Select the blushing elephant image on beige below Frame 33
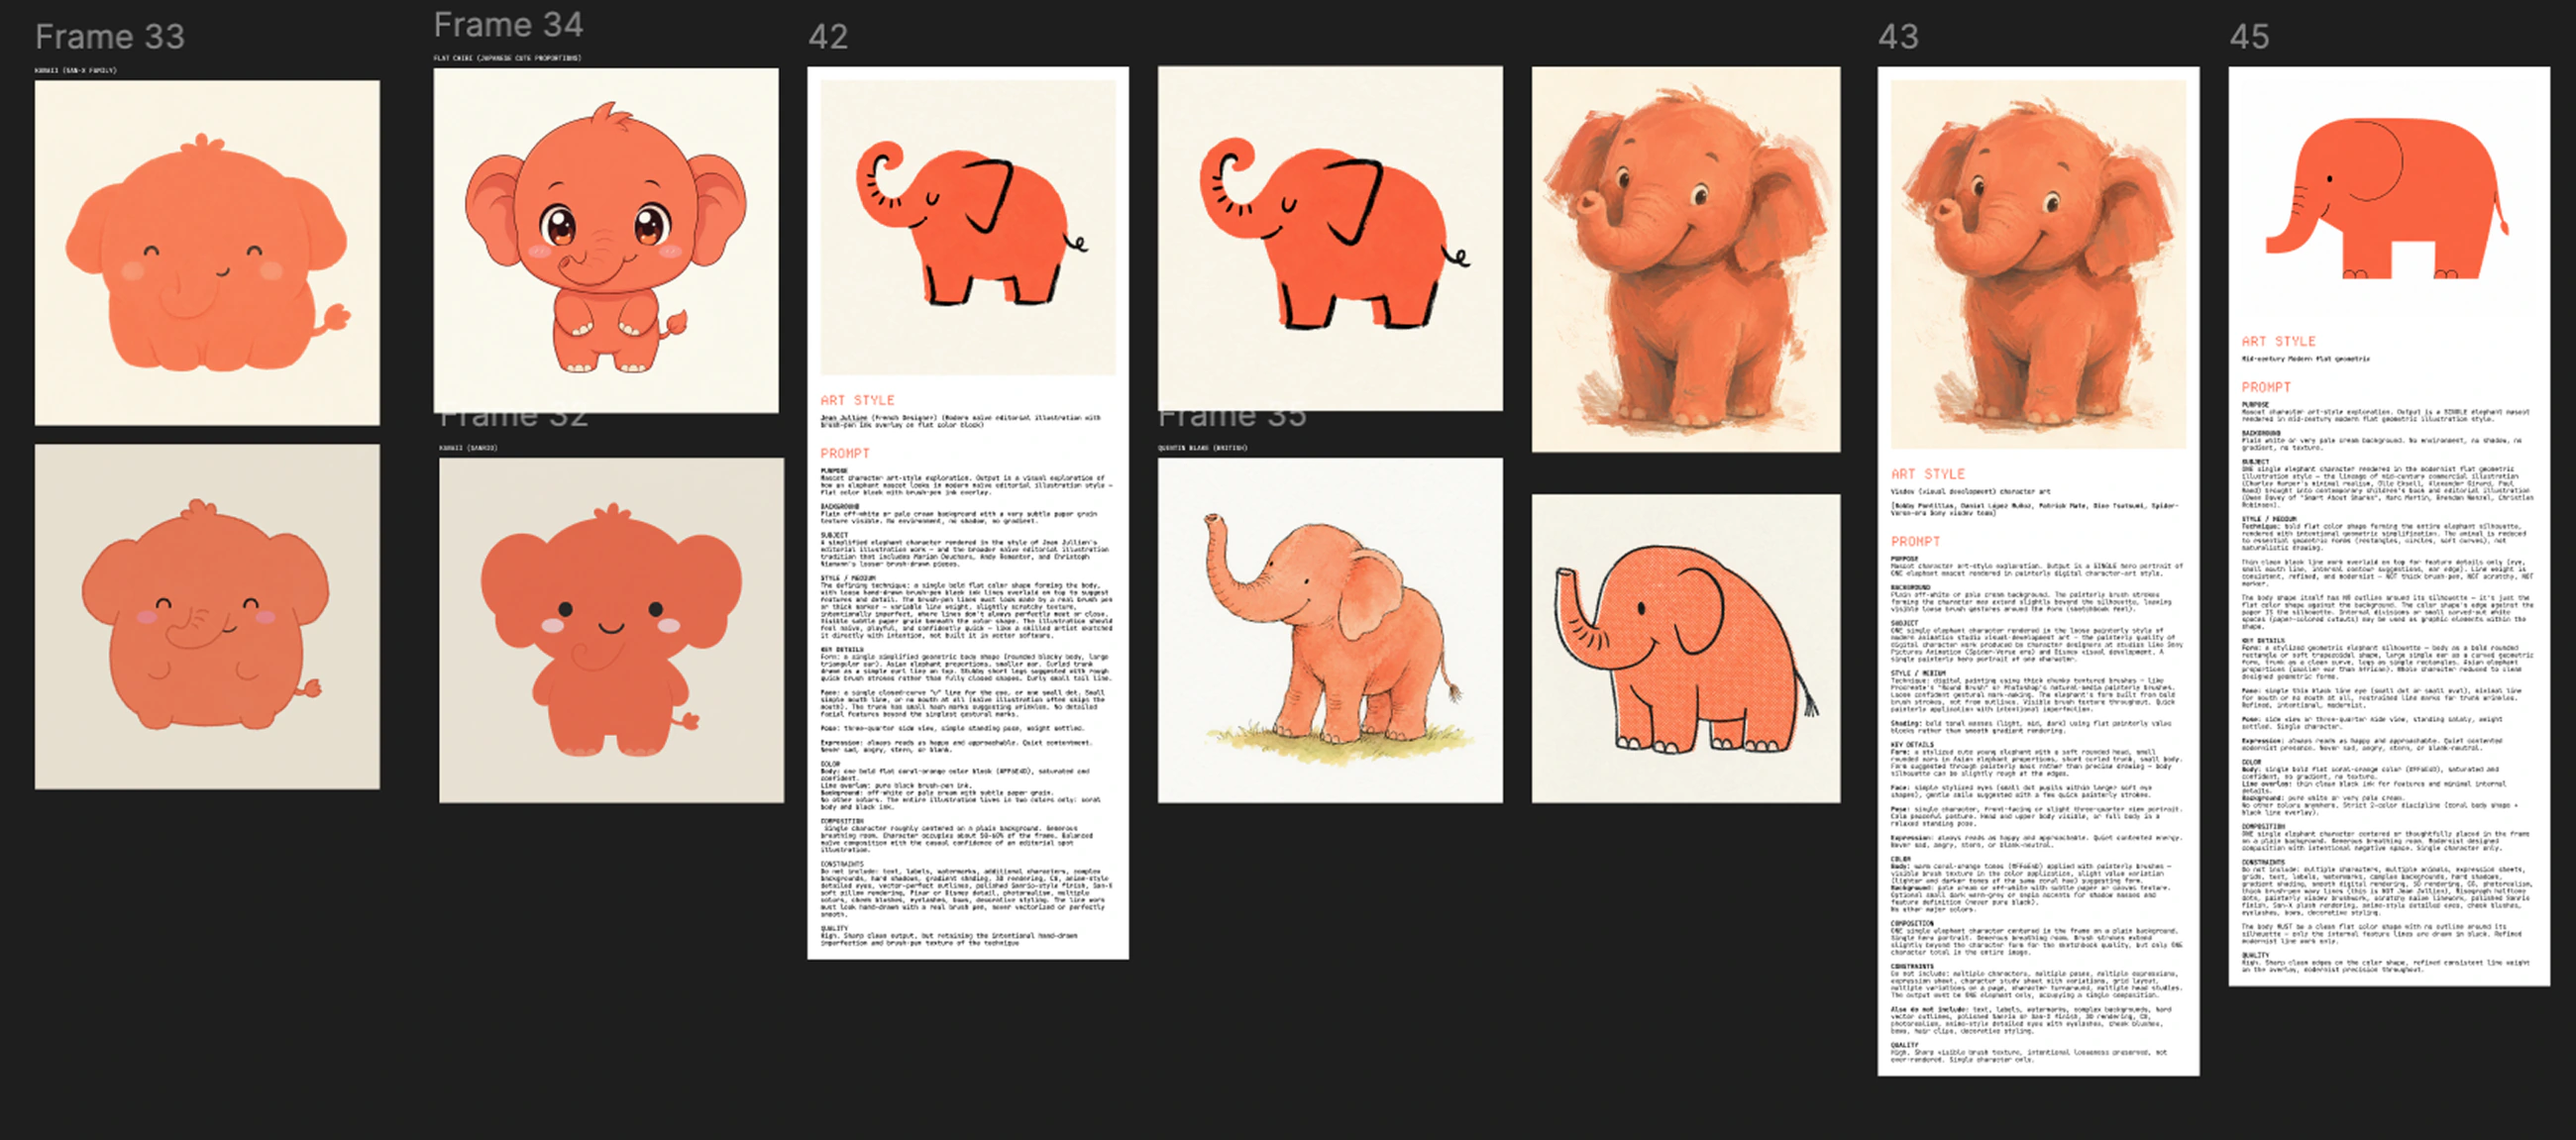The image size is (2576, 1140). point(207,617)
